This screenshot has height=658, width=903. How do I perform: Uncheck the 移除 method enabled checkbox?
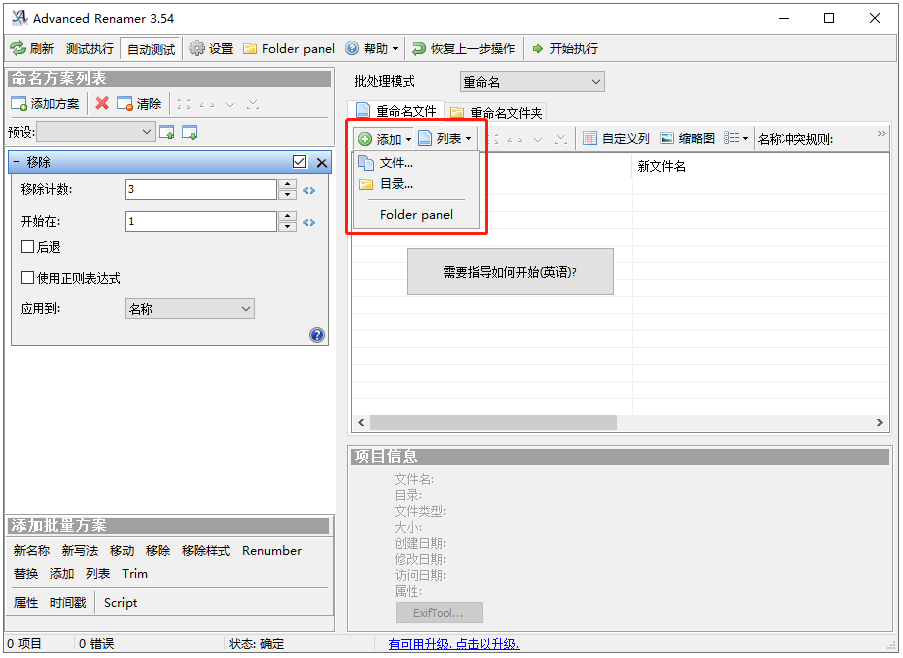click(299, 162)
